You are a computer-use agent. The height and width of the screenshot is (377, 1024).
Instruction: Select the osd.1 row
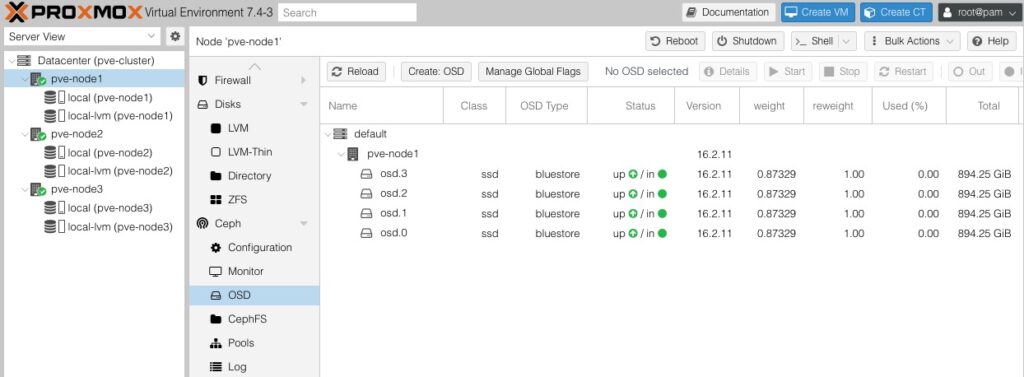coord(672,214)
